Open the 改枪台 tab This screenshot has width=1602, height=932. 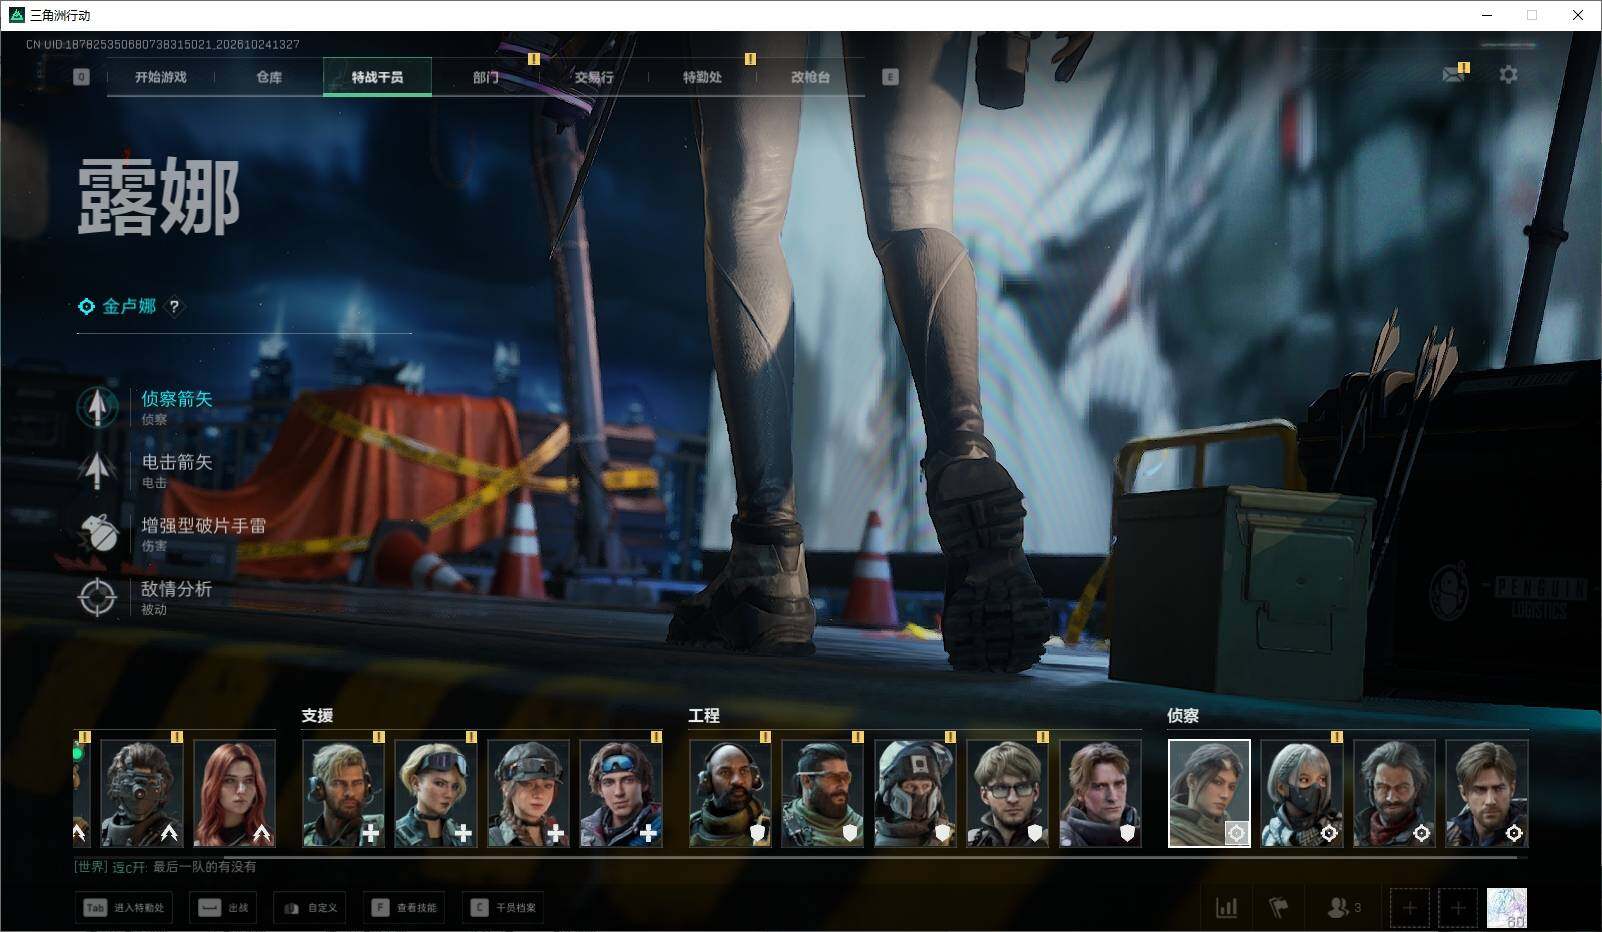[810, 77]
